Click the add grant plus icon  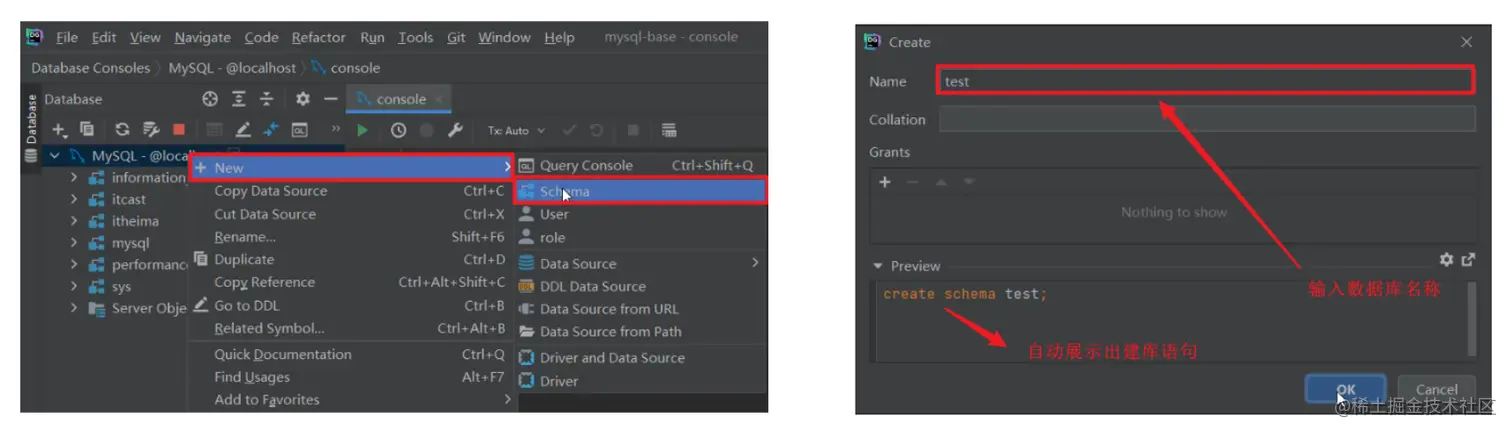point(884,182)
